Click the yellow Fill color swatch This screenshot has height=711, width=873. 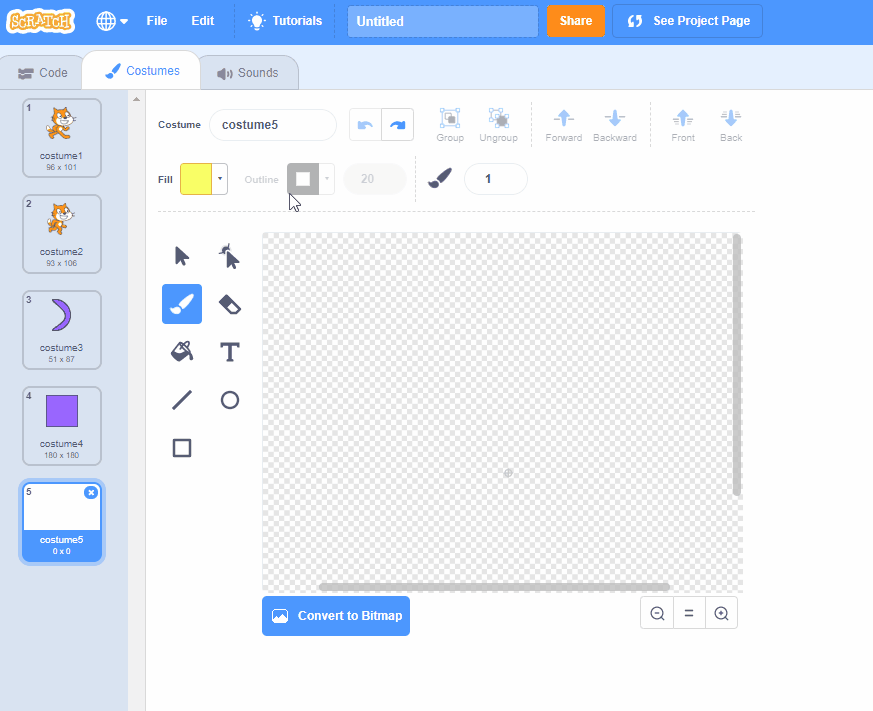(196, 179)
